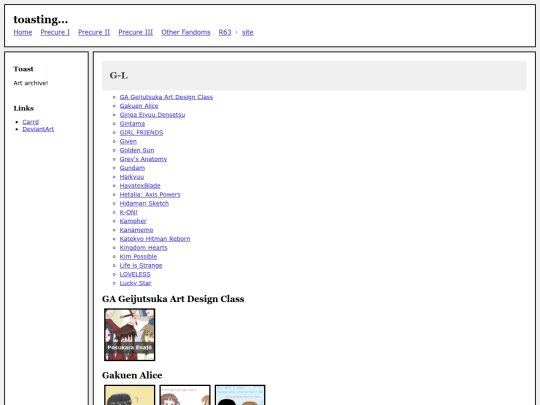Click the GA Geijutsuka Art Design Class heading
This screenshot has width=540, height=405.
(x=173, y=299)
